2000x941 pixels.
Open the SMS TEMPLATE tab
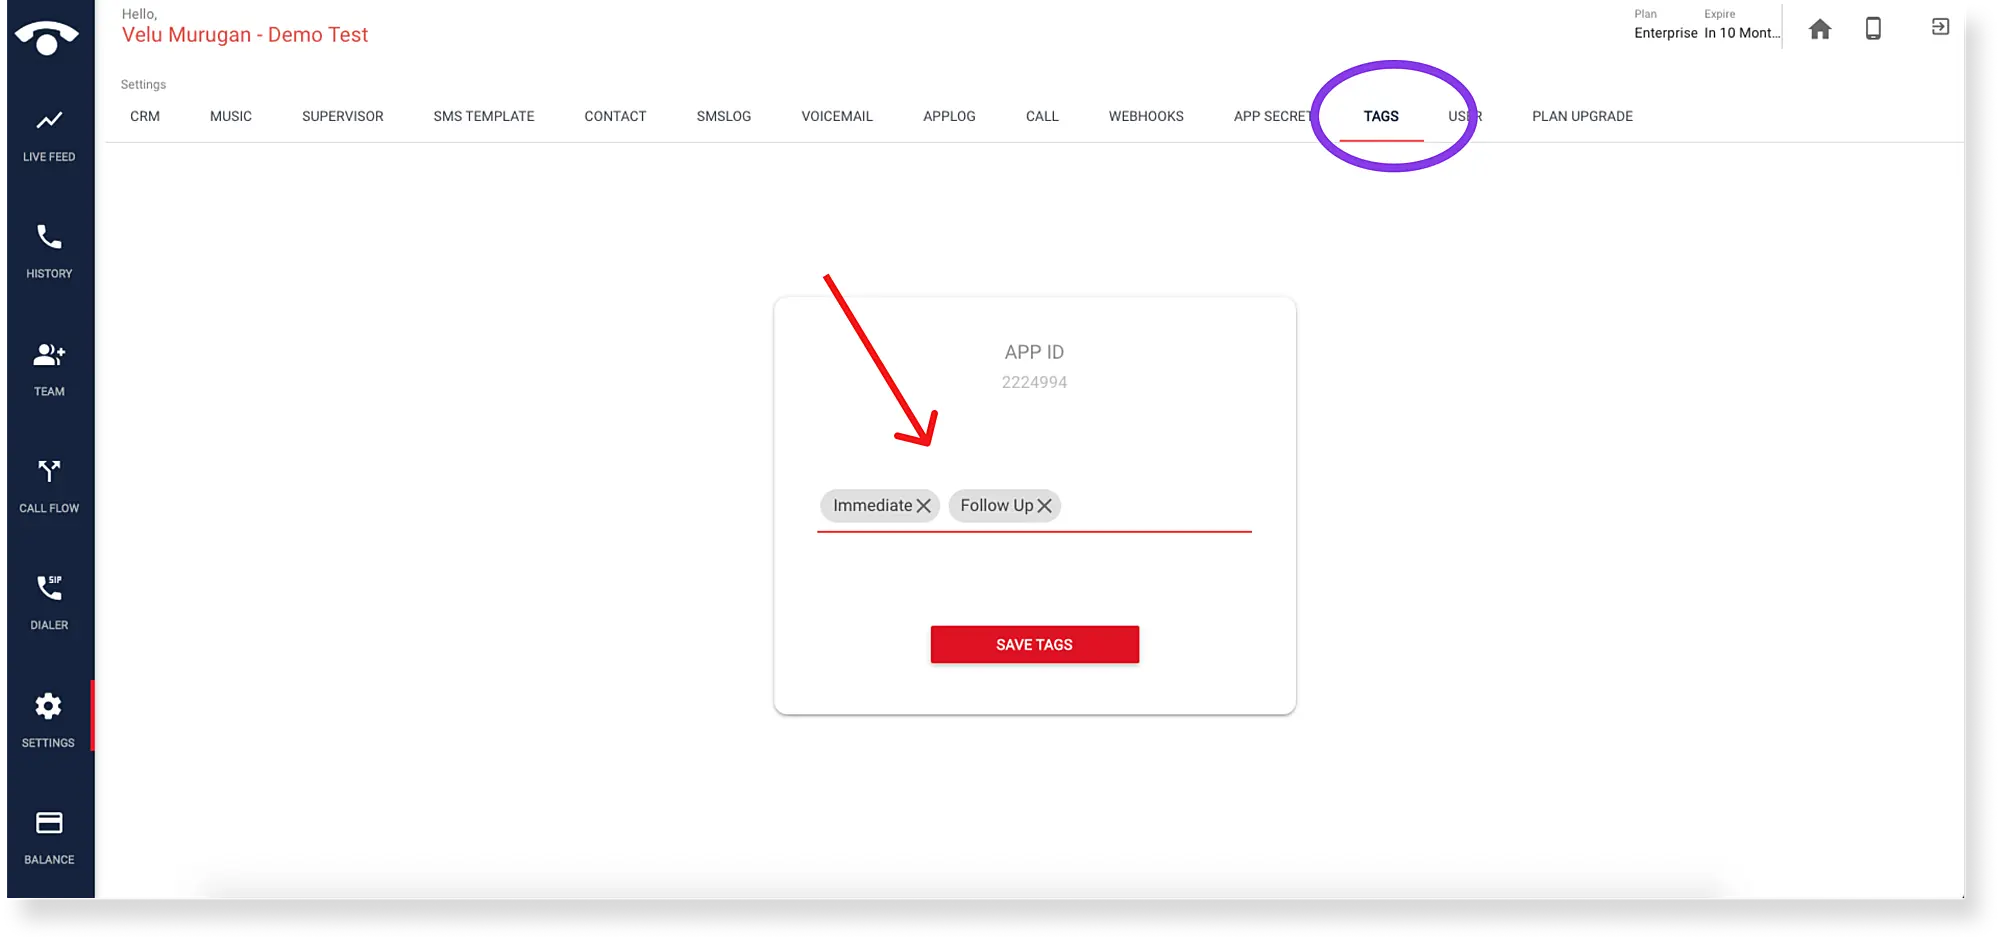pyautogui.click(x=483, y=116)
